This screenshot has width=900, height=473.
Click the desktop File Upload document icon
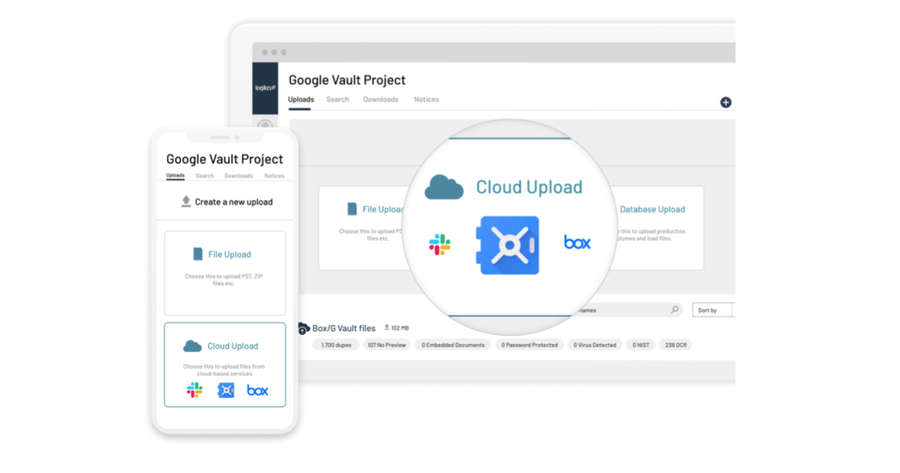pyautogui.click(x=352, y=209)
